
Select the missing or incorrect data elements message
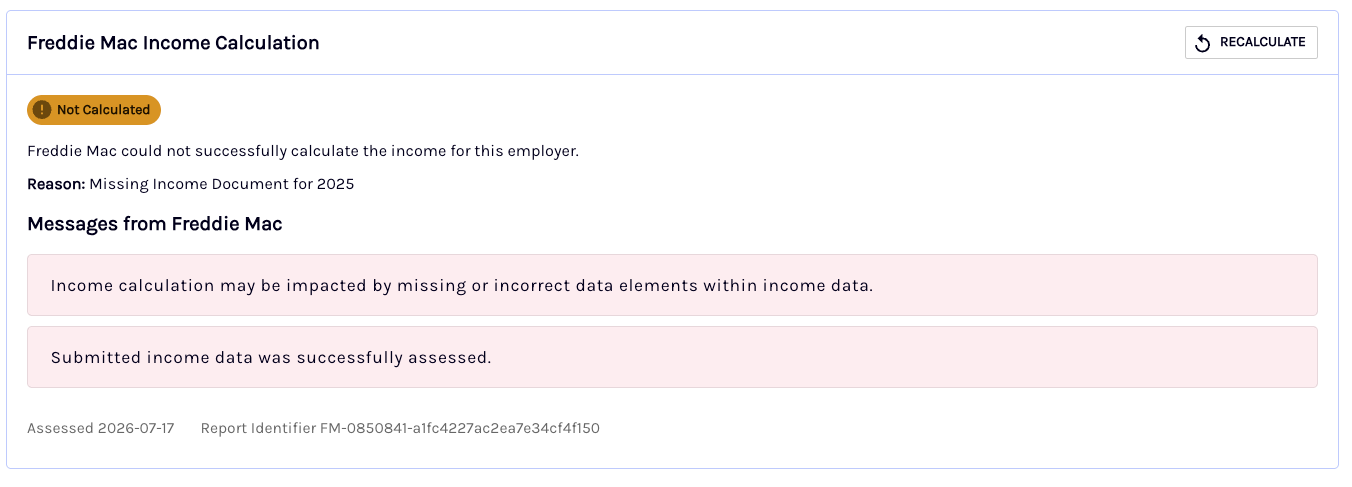pyautogui.click(x=672, y=285)
